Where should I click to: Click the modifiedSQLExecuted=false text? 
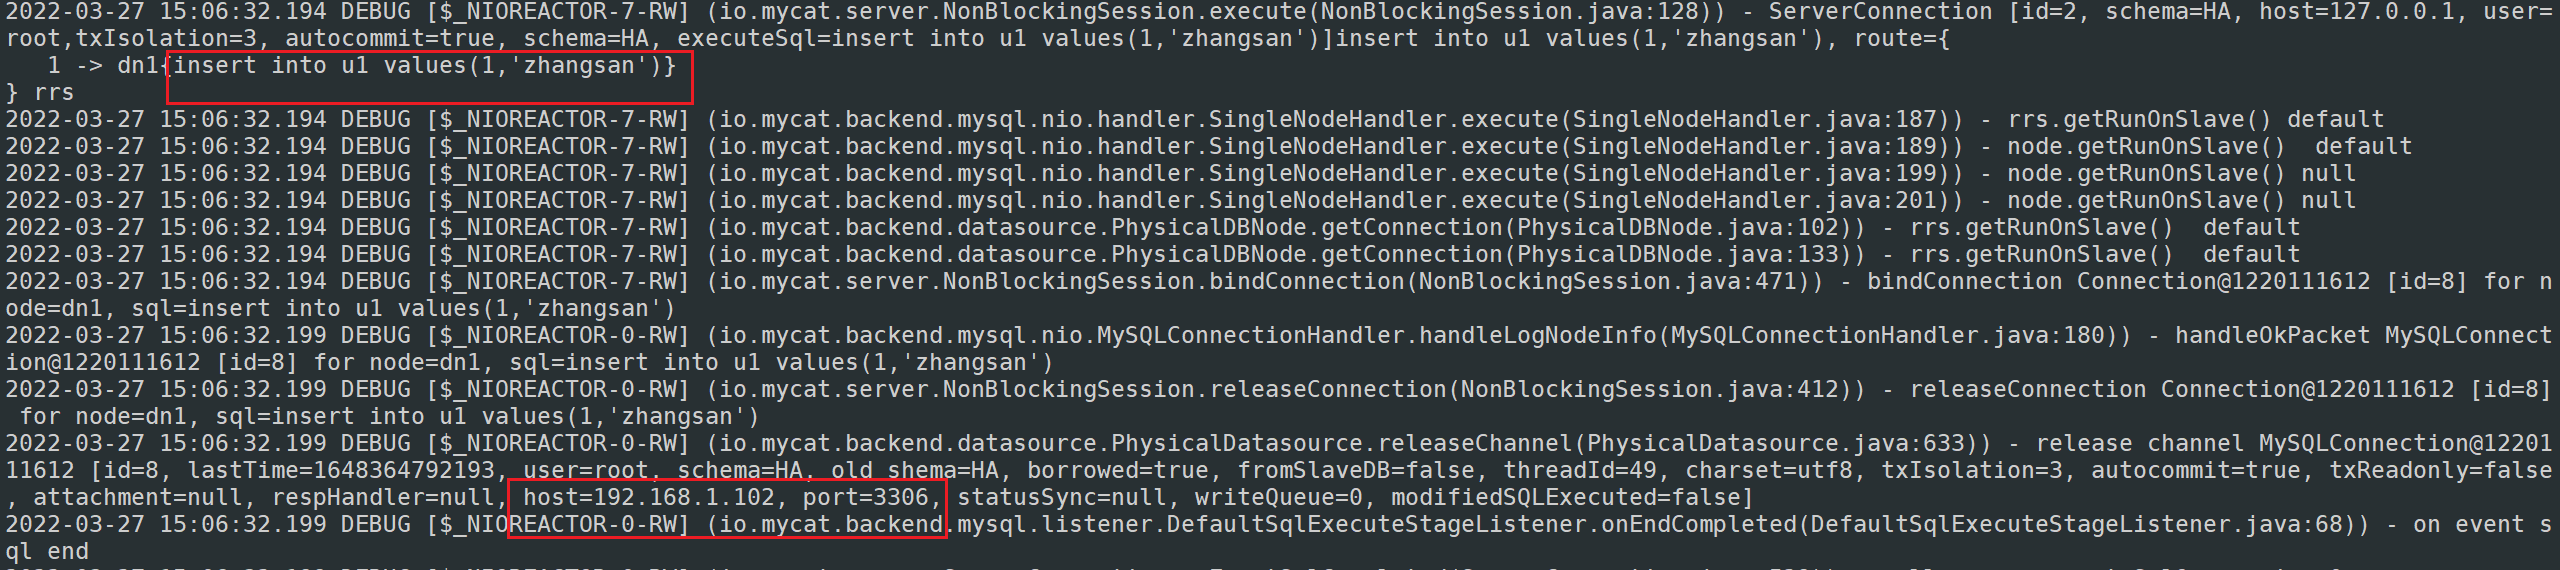(x=1567, y=497)
